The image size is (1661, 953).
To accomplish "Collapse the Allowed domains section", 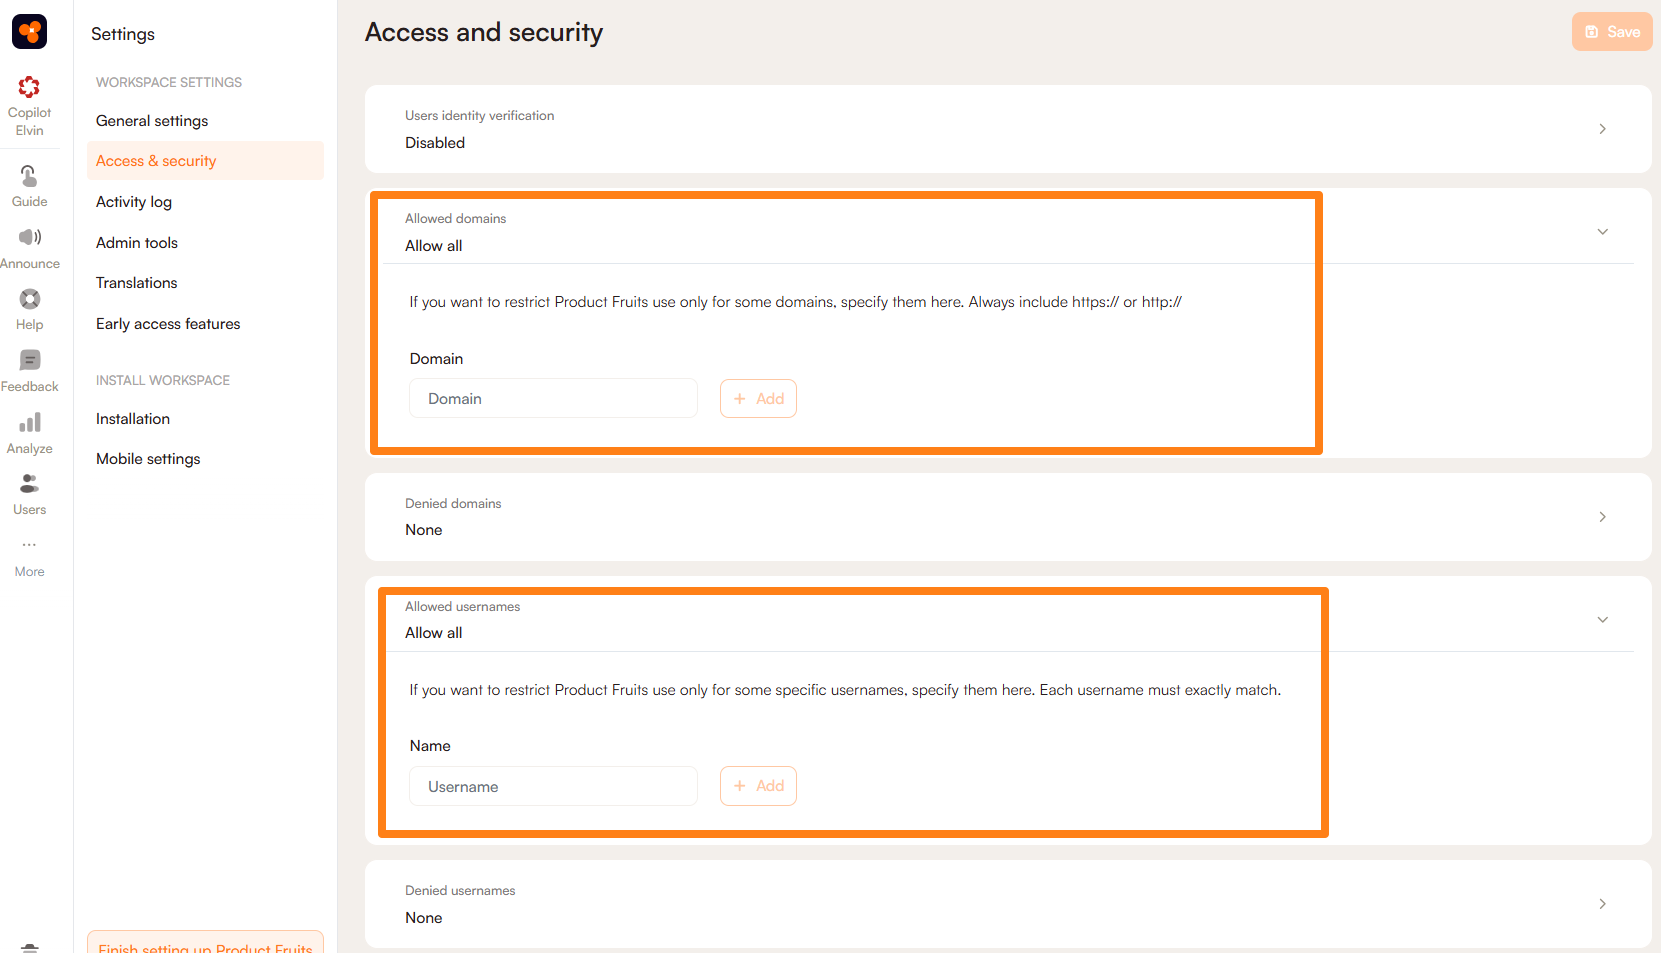I will 1602,232.
